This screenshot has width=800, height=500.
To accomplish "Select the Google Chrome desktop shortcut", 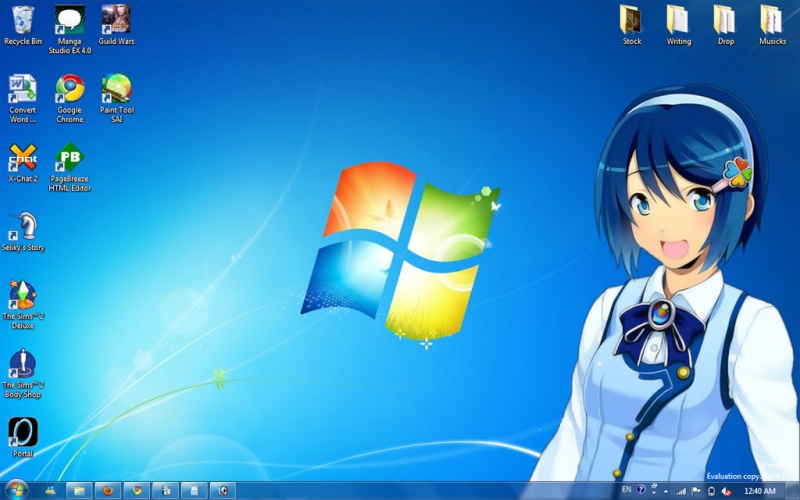I will (x=69, y=98).
